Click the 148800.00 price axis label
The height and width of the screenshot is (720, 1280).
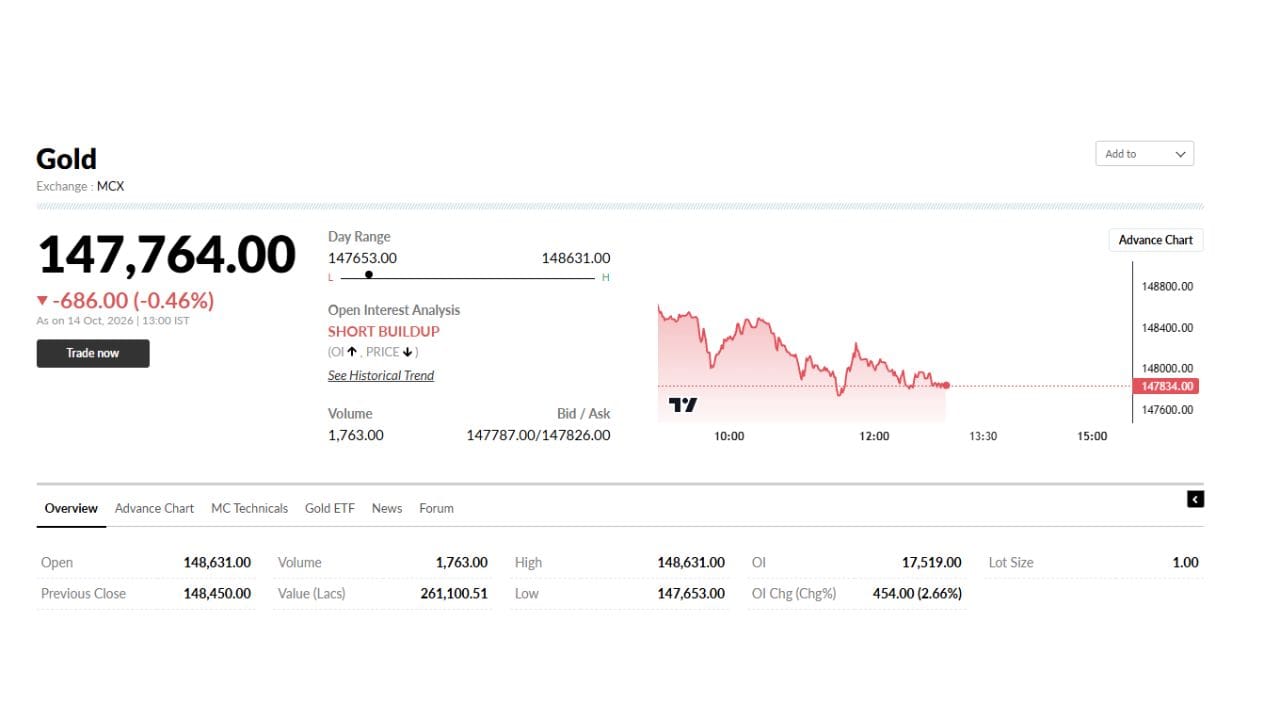coord(1167,286)
